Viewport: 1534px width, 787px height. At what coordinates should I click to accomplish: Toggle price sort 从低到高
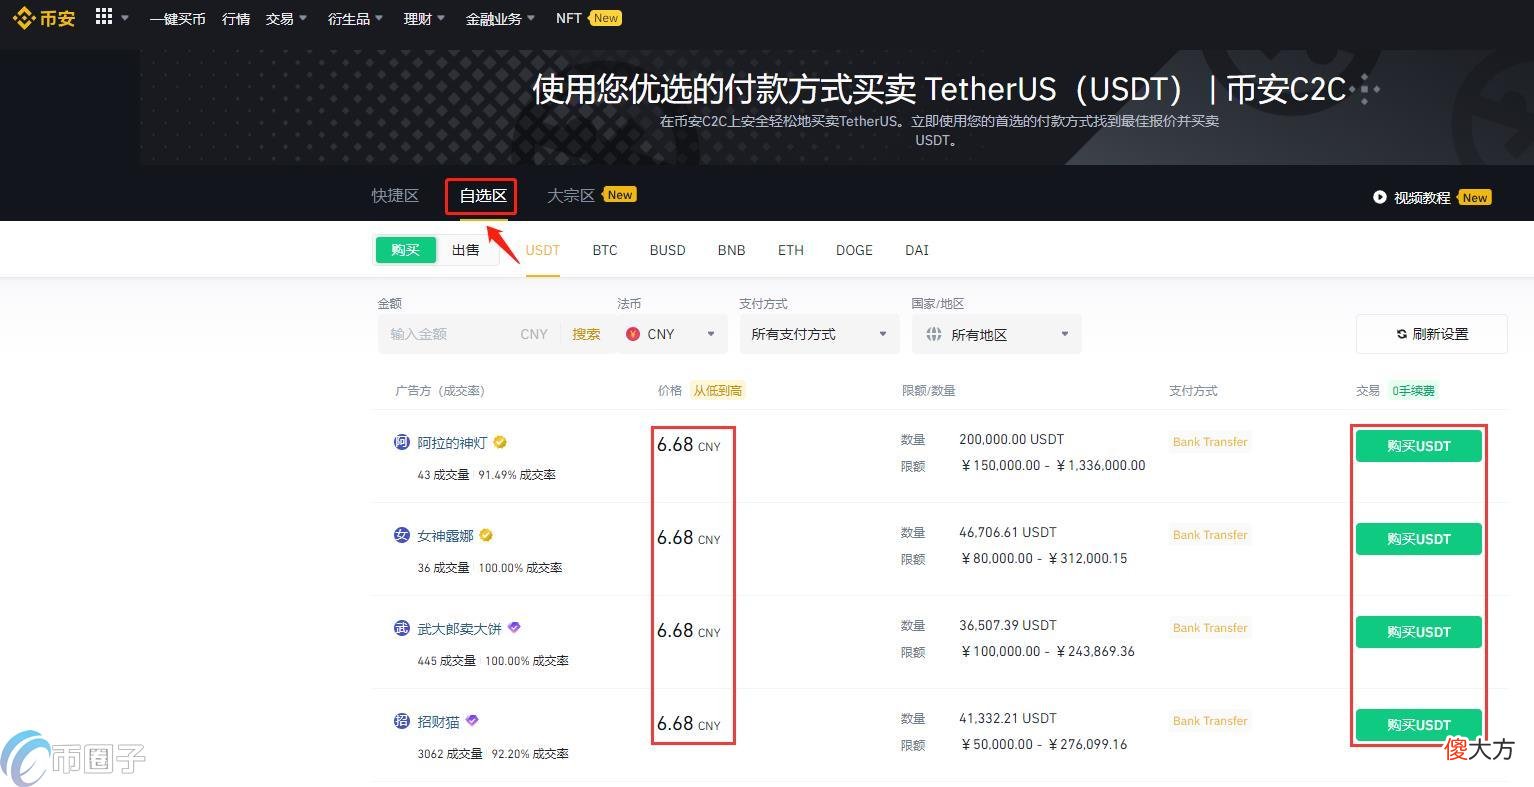pyautogui.click(x=718, y=391)
